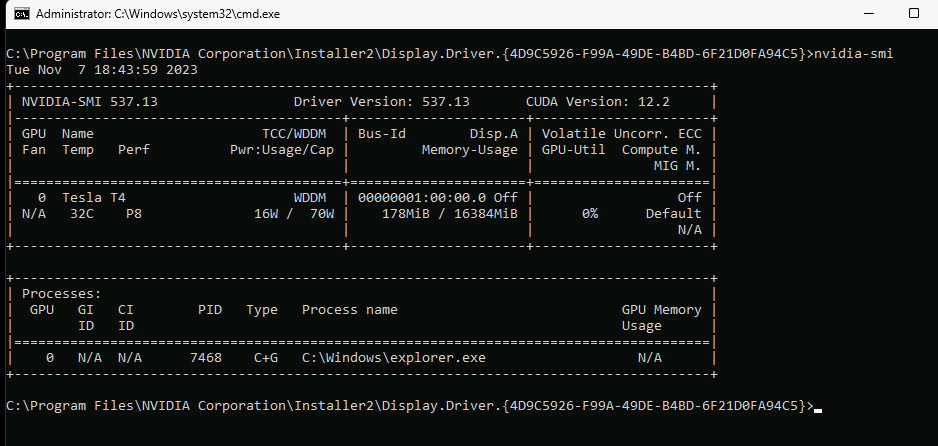The image size is (938, 446).
Task: Click the GPU name 'Tesla T4'
Action: [94, 197]
